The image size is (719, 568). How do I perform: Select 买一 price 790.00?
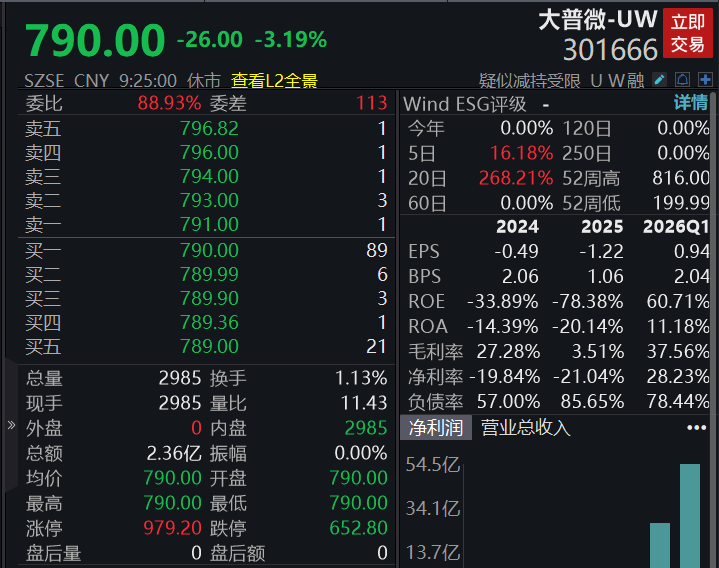pyautogui.click(x=209, y=250)
